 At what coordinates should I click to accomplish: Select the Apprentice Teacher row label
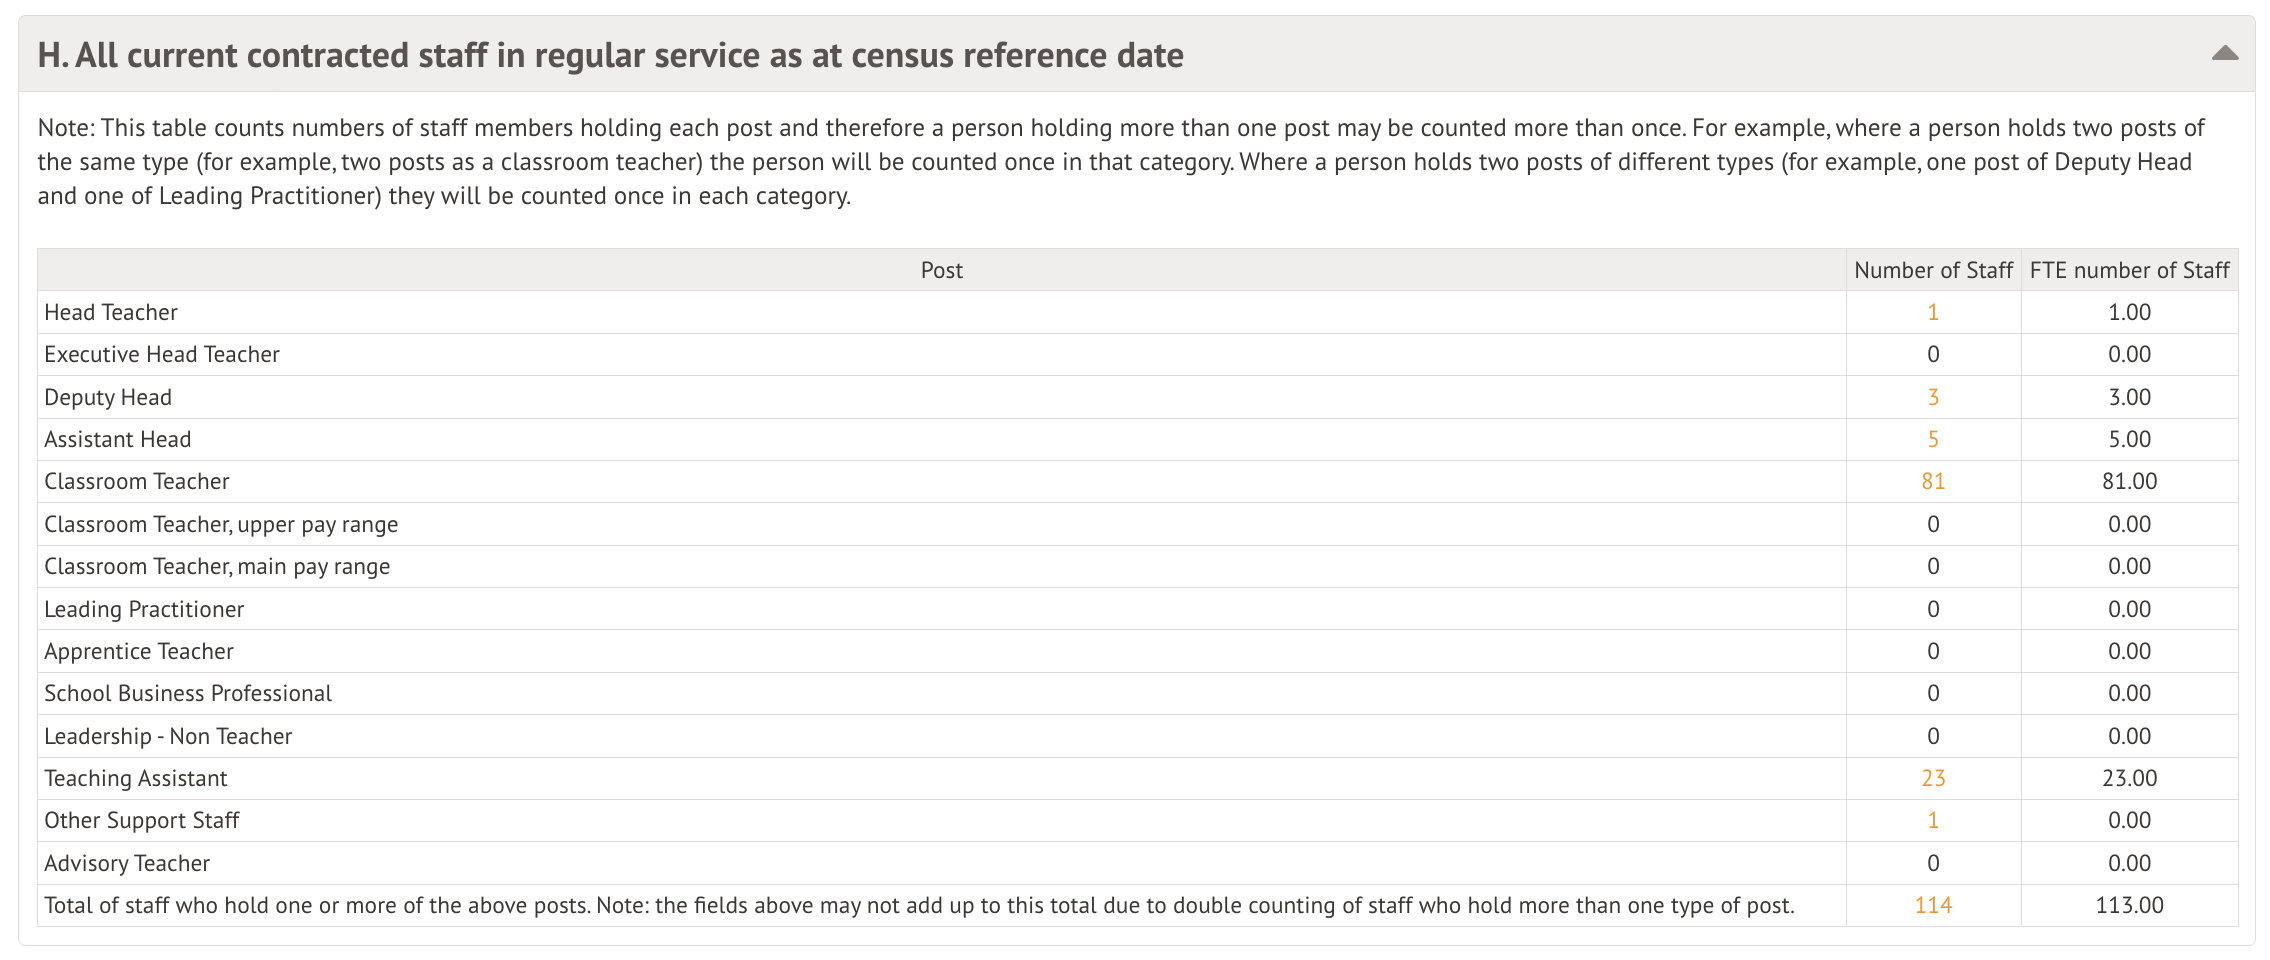pyautogui.click(x=139, y=651)
